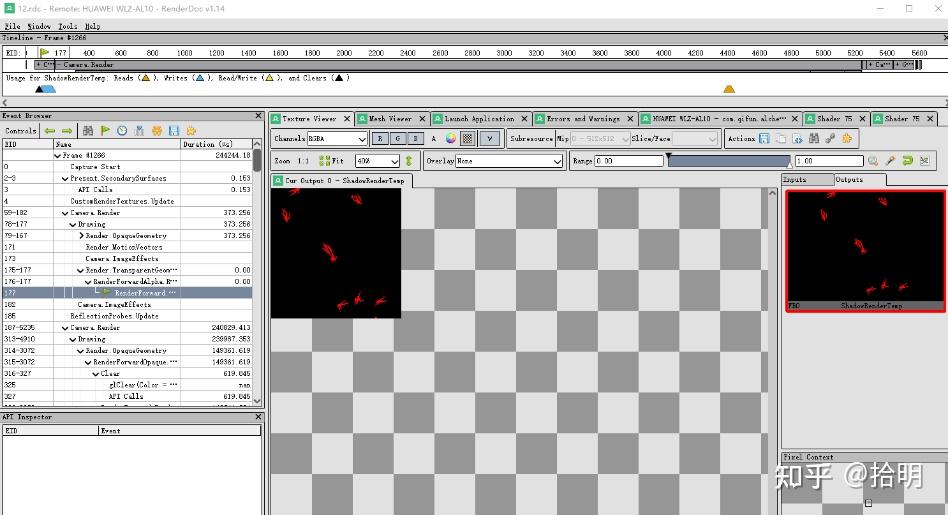Click the range slider bar

tap(727, 160)
